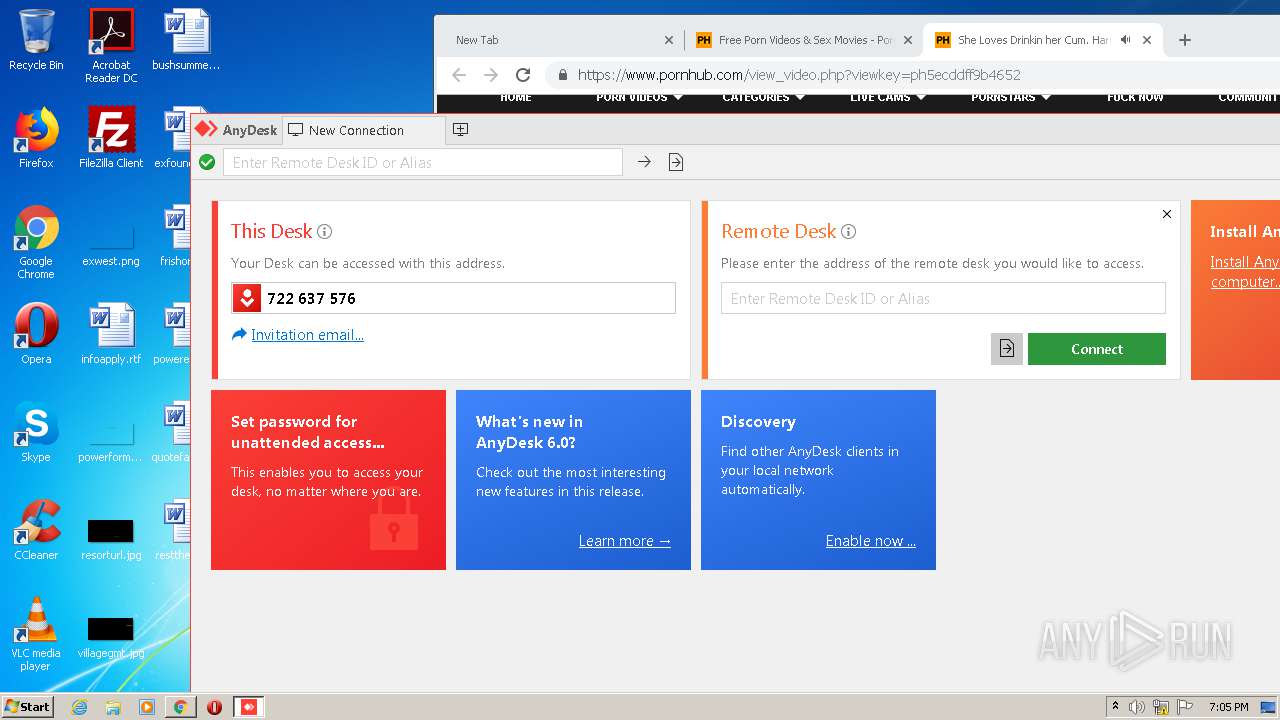Close the Remote Desk panel
The width and height of the screenshot is (1280, 720).
coord(1166,214)
